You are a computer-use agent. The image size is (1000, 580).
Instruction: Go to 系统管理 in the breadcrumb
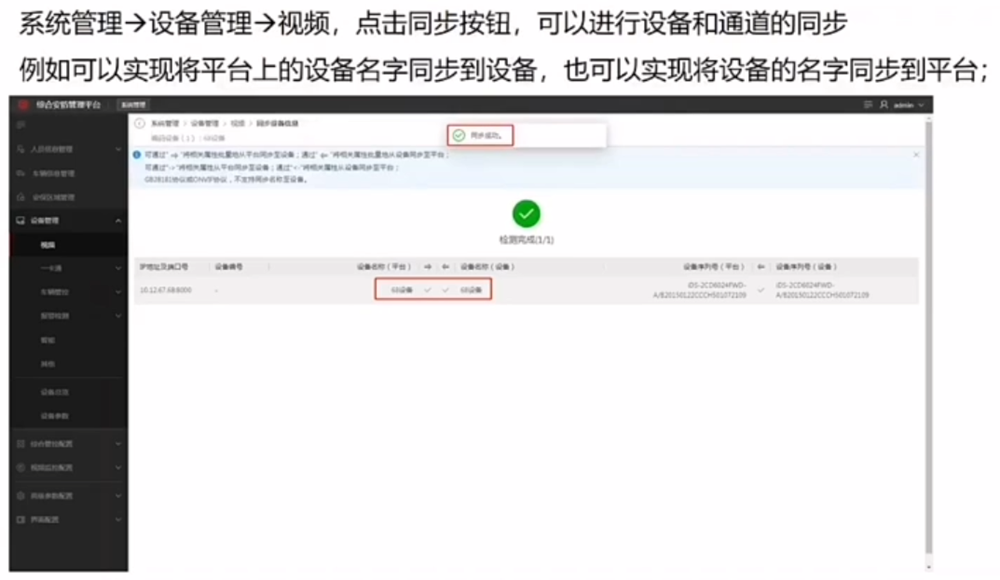[x=165, y=123]
